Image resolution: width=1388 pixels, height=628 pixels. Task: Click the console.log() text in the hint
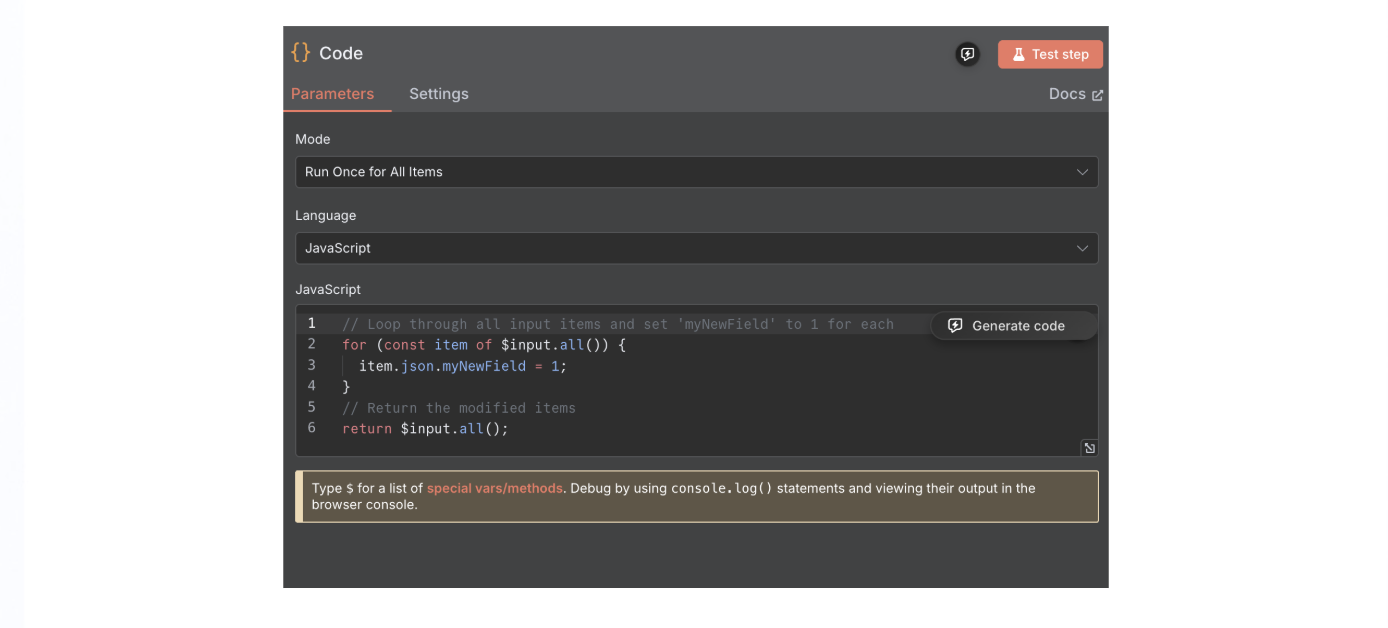722,489
